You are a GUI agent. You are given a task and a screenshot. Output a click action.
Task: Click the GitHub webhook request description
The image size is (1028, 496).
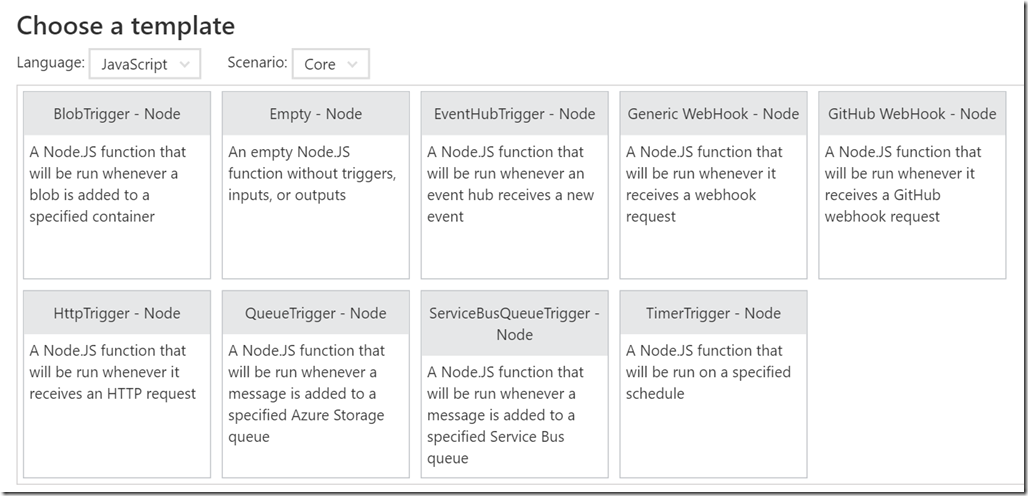[903, 184]
